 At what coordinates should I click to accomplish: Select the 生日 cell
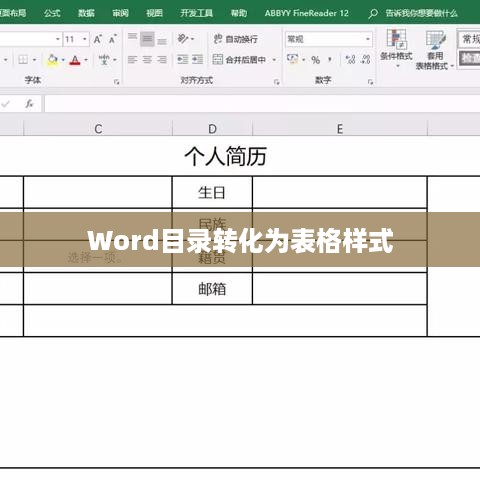212,192
